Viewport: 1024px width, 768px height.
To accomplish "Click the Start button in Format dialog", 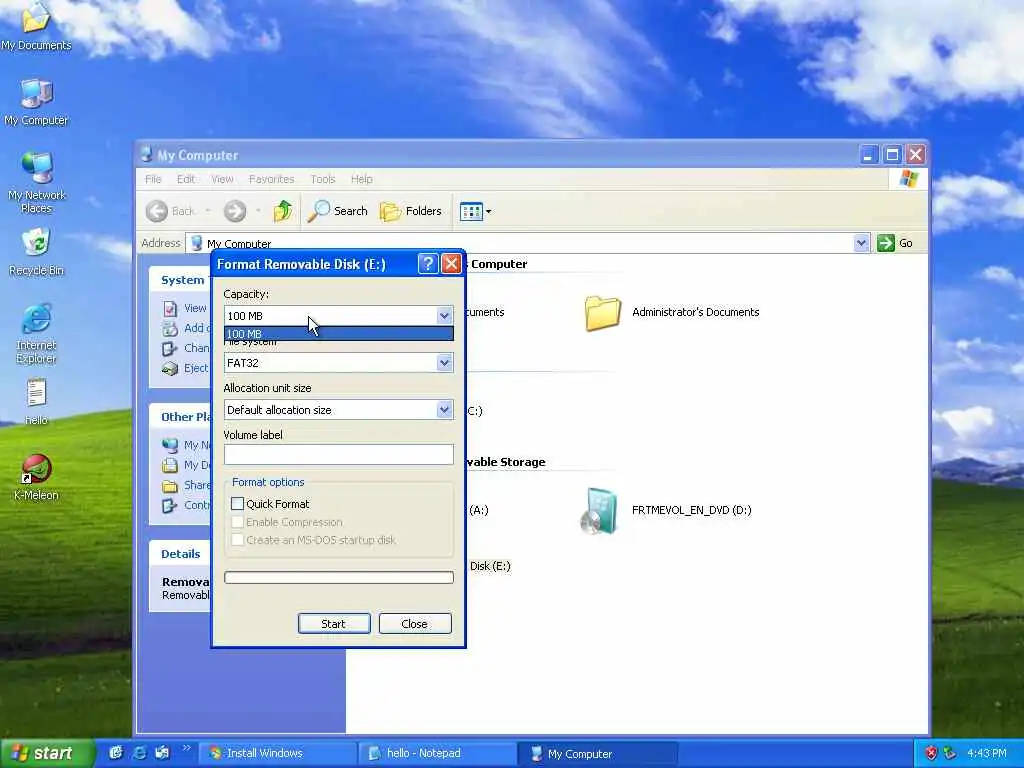I will coord(334,624).
